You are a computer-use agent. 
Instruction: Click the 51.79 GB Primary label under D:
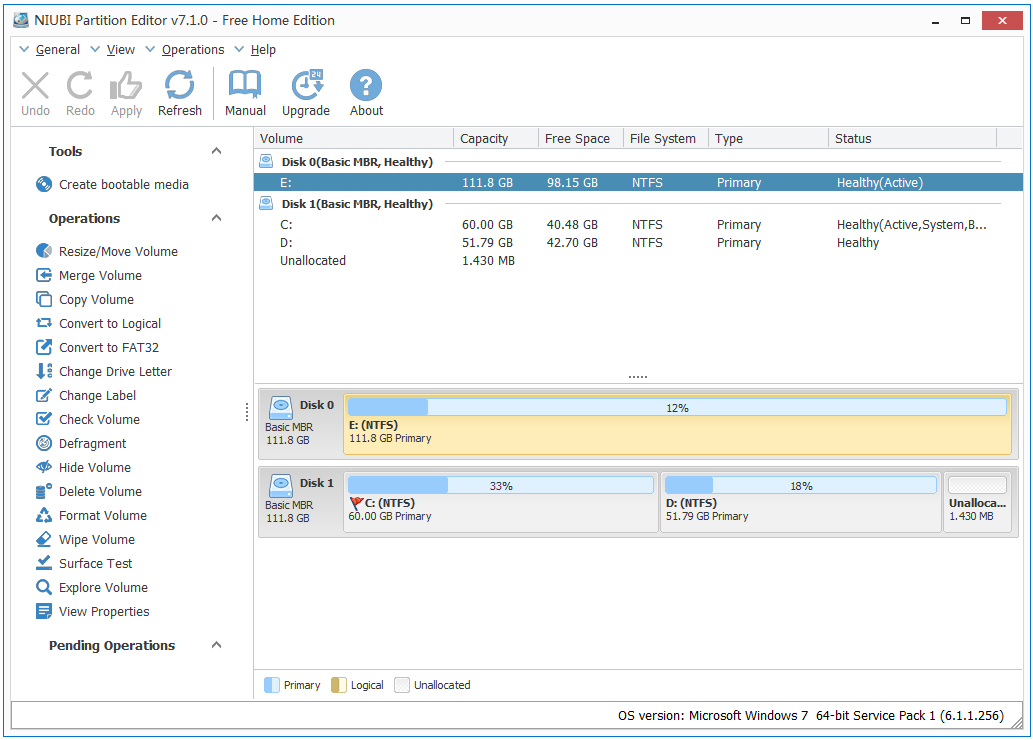(707, 516)
